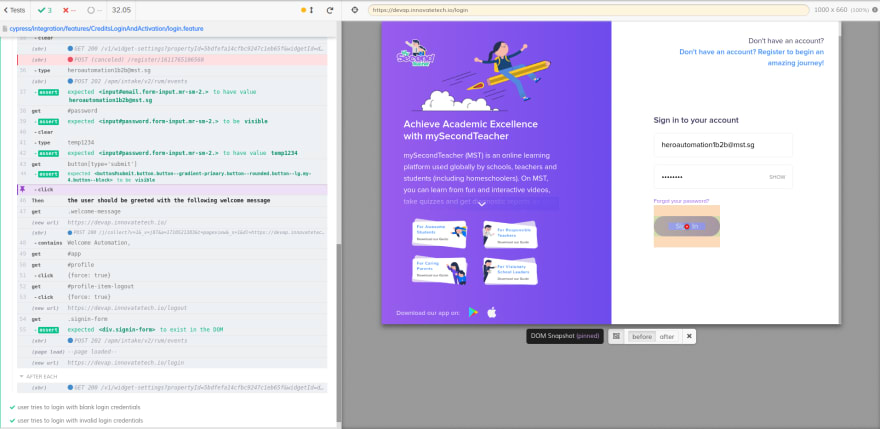
Task: Show the 'before' DOM snapshot
Action: click(x=642, y=336)
